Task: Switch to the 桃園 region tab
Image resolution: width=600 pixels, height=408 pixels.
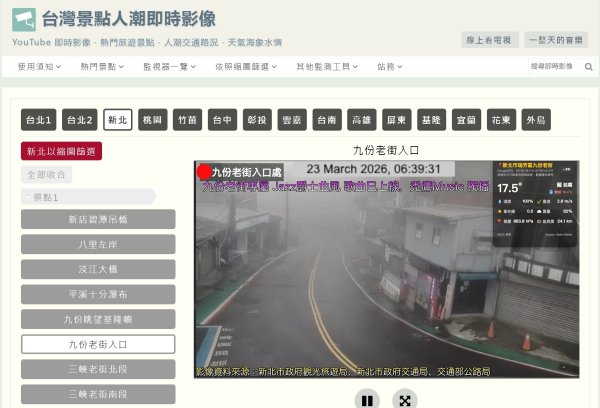Action: (153, 120)
